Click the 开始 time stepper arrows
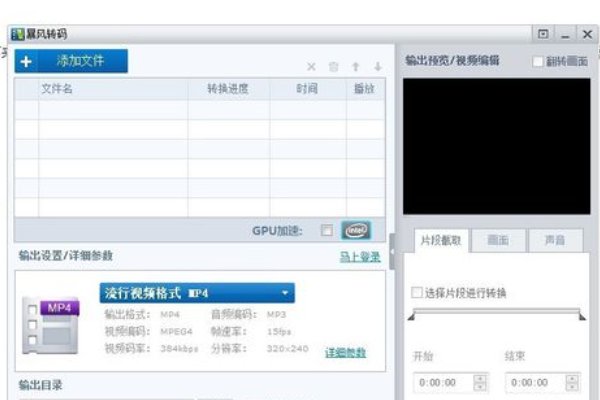Screen dimensions: 600x400 tap(480, 383)
